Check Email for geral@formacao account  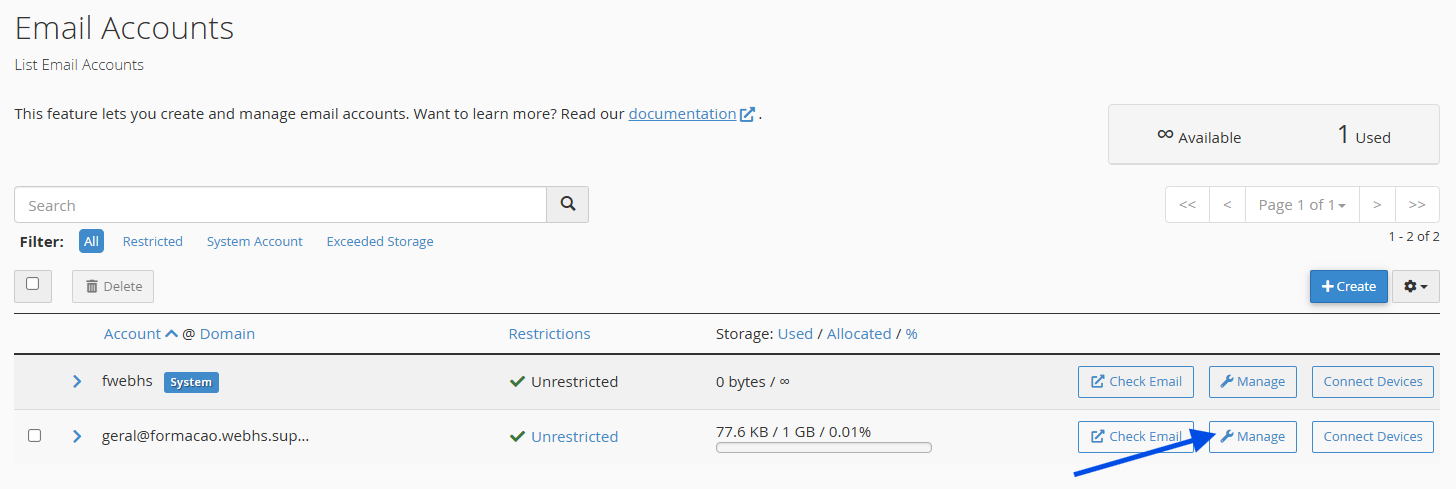click(1135, 436)
